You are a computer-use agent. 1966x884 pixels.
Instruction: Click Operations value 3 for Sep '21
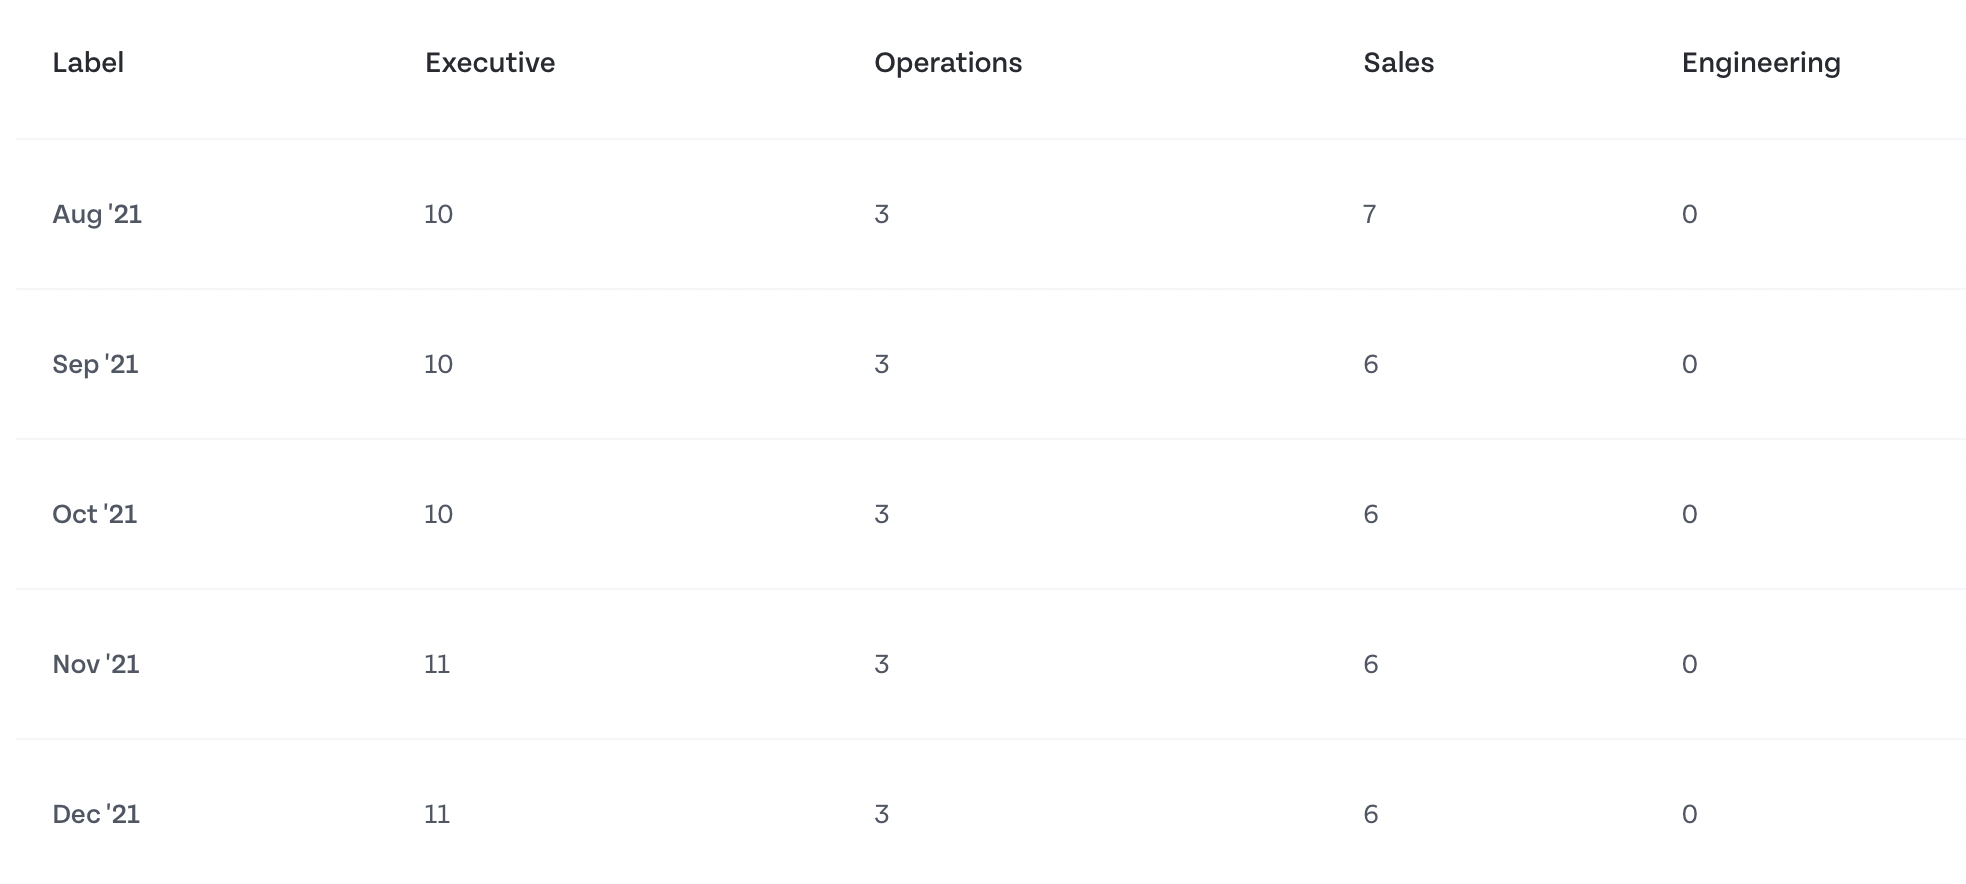[x=881, y=364]
